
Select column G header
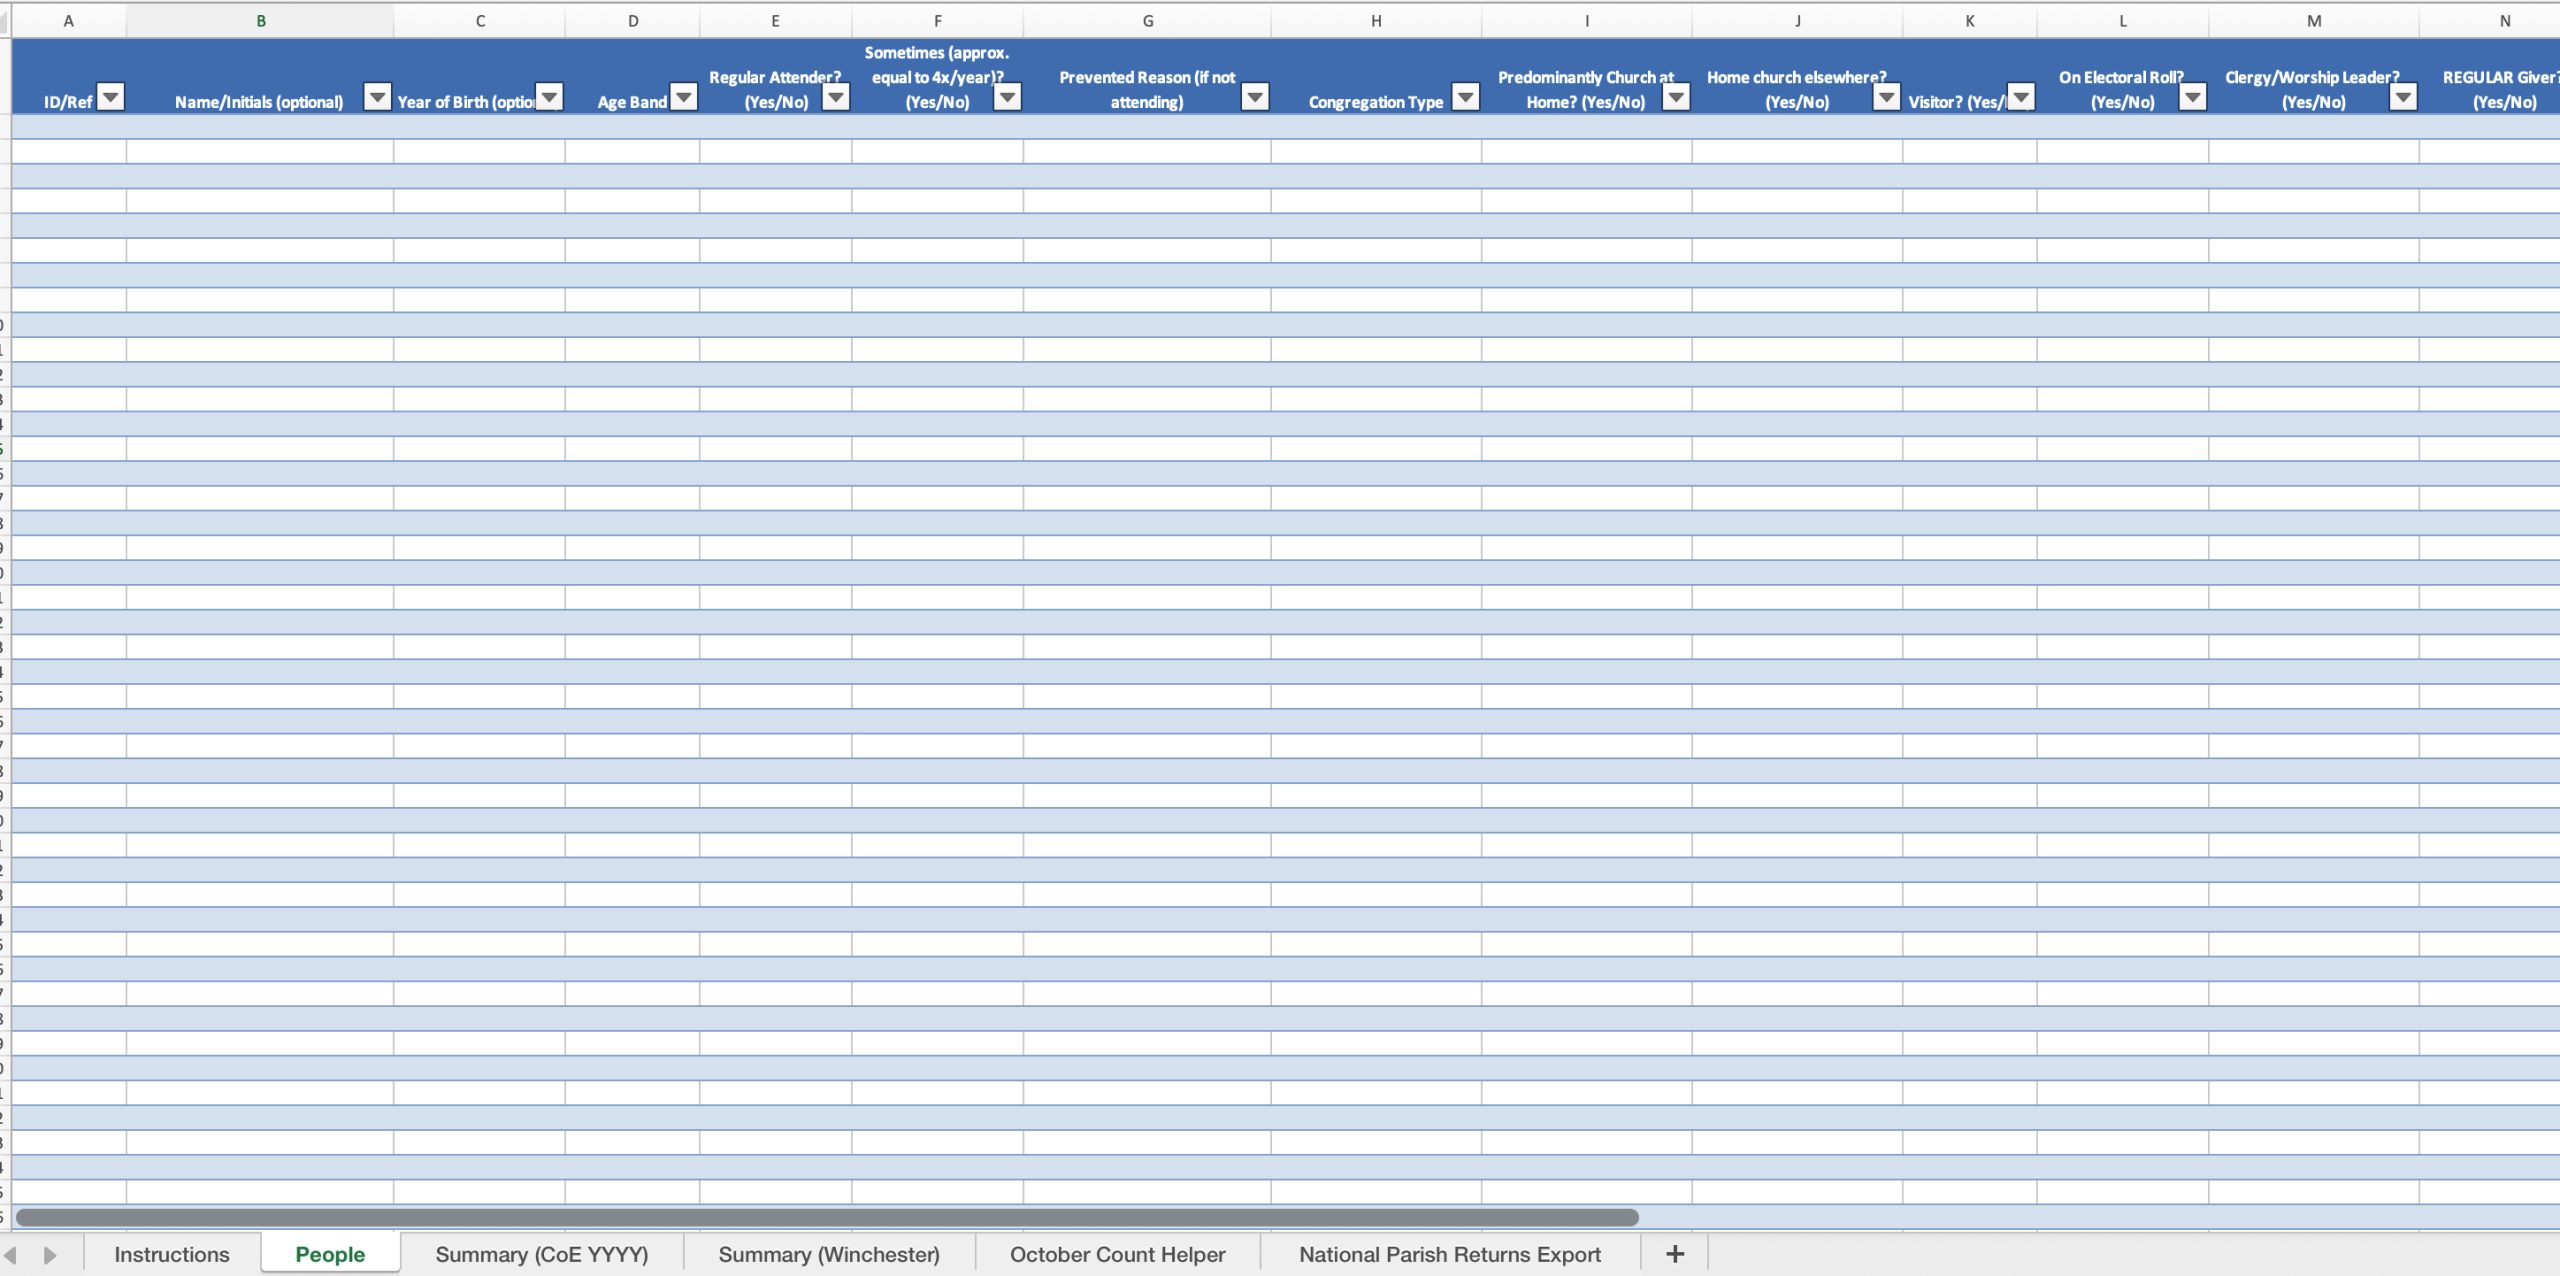point(1147,20)
